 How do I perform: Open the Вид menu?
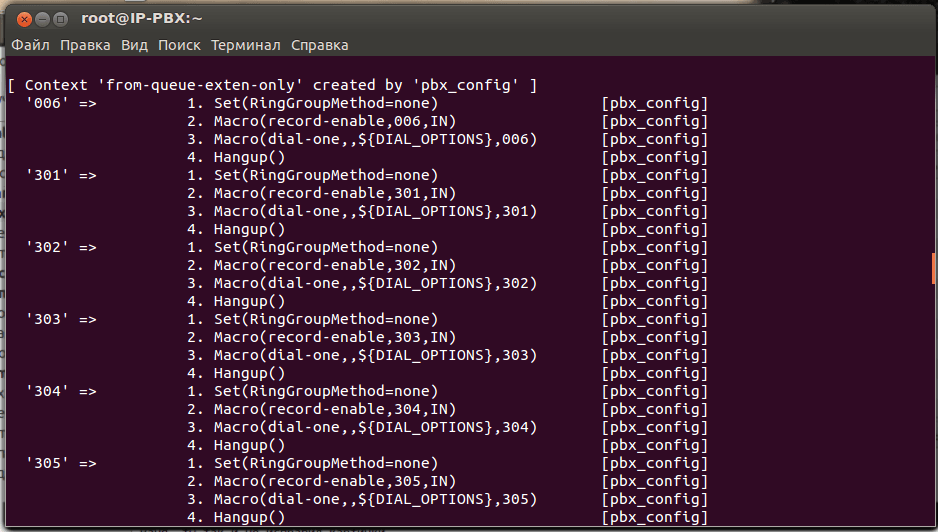point(134,45)
